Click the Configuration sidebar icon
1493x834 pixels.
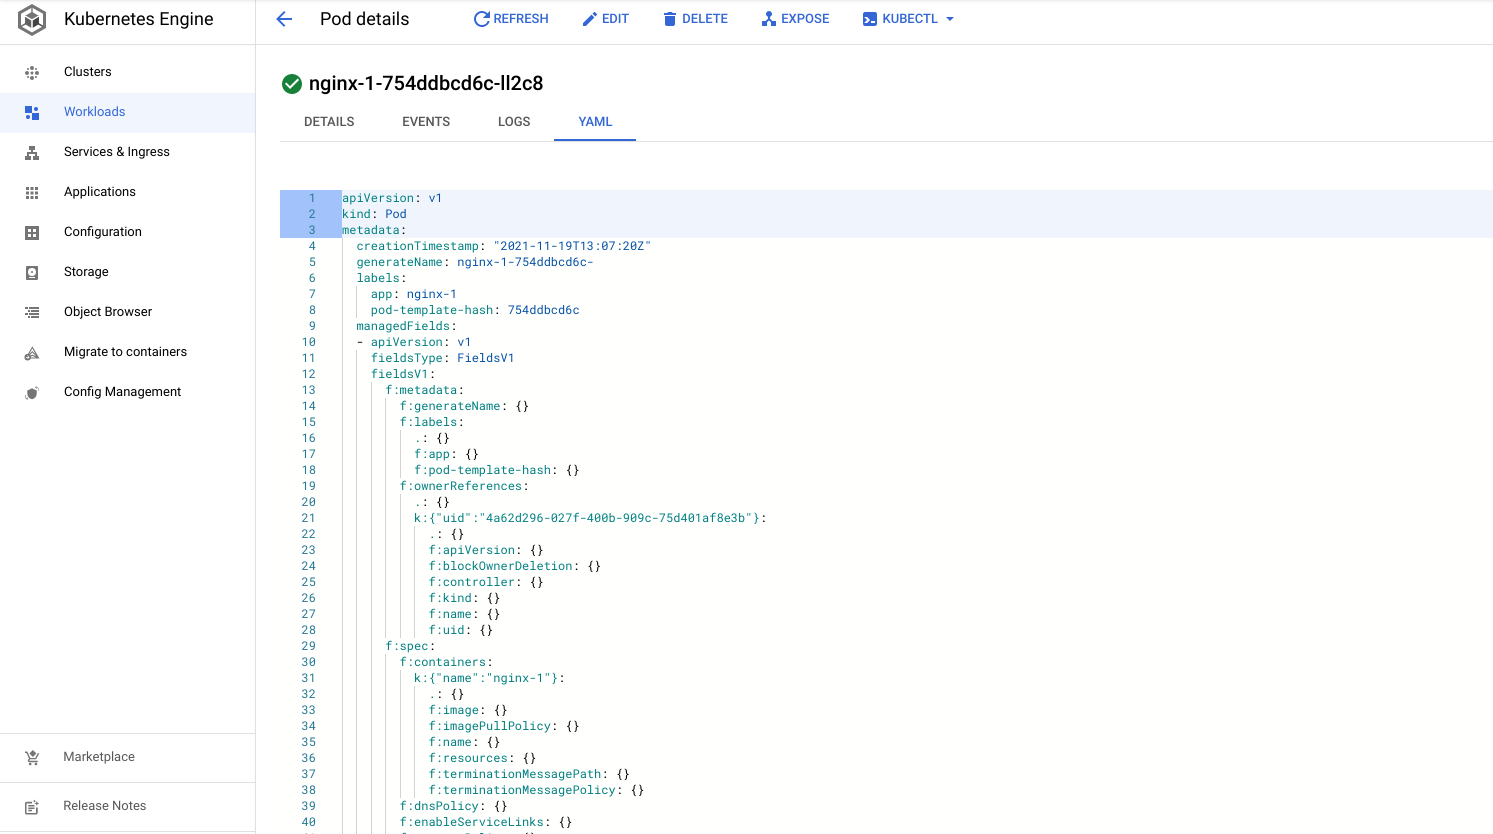[32, 232]
